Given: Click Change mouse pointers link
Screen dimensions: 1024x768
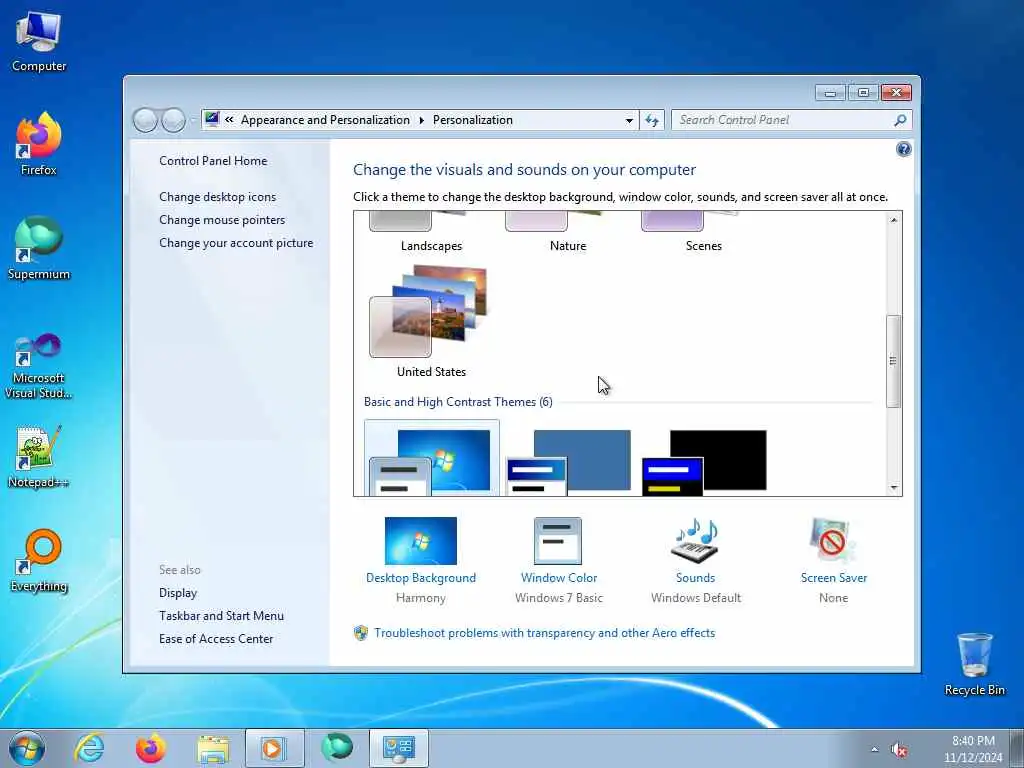Looking at the screenshot, I should click(222, 219).
